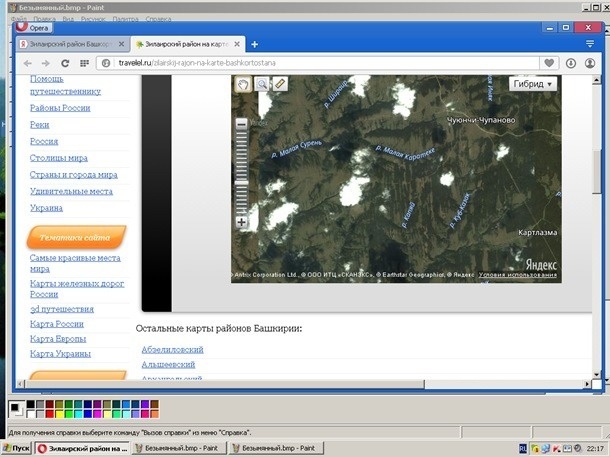This screenshot has height=457, width=610.
Task: Open the Реки link
Action: pyautogui.click(x=39, y=124)
